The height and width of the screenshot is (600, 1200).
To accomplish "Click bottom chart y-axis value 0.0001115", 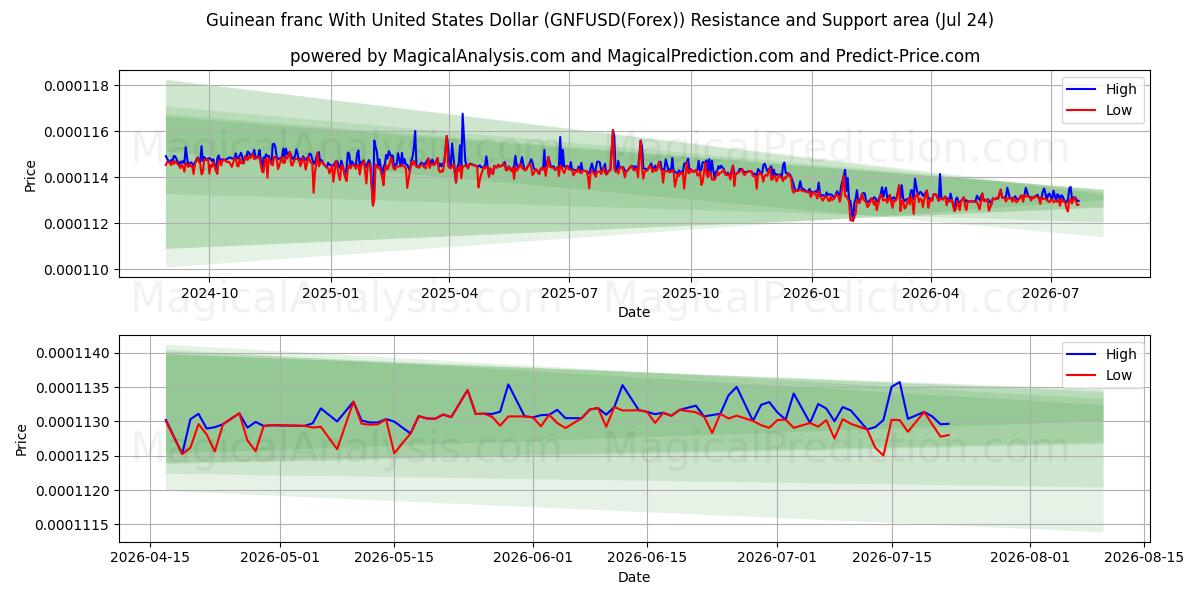I will pos(74,525).
